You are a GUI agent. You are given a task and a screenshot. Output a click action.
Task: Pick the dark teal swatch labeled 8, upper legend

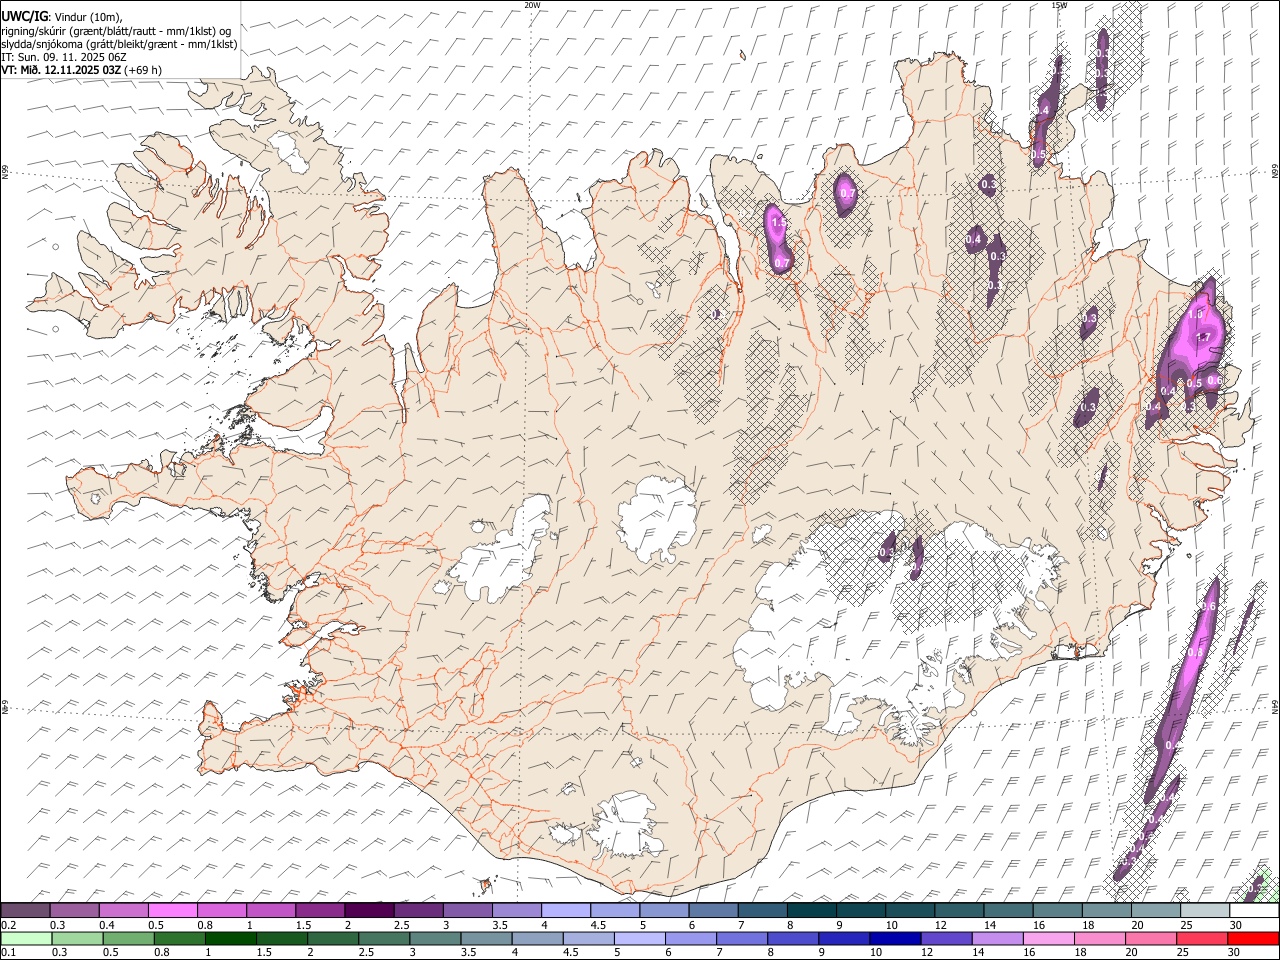811,910
